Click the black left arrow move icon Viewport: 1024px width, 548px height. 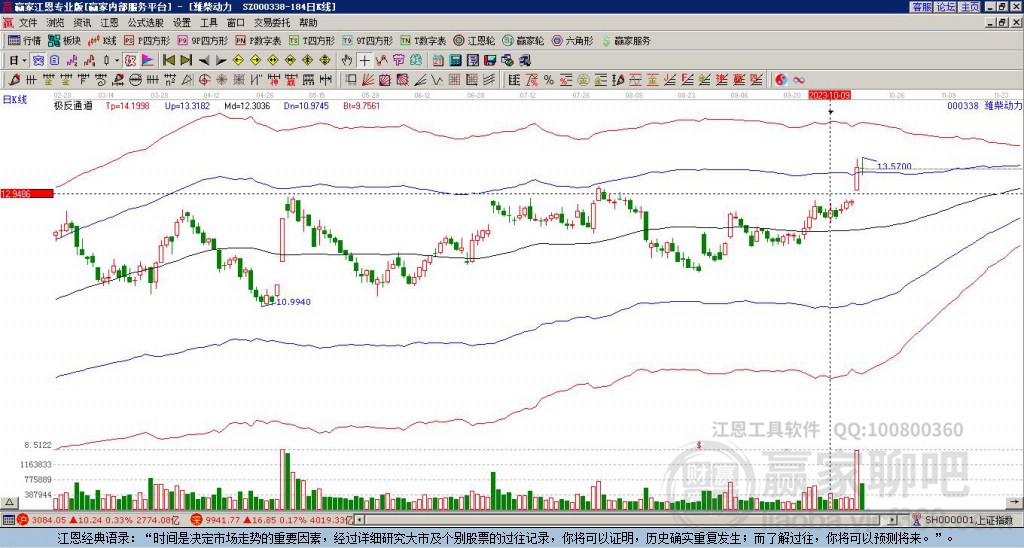pos(204,61)
